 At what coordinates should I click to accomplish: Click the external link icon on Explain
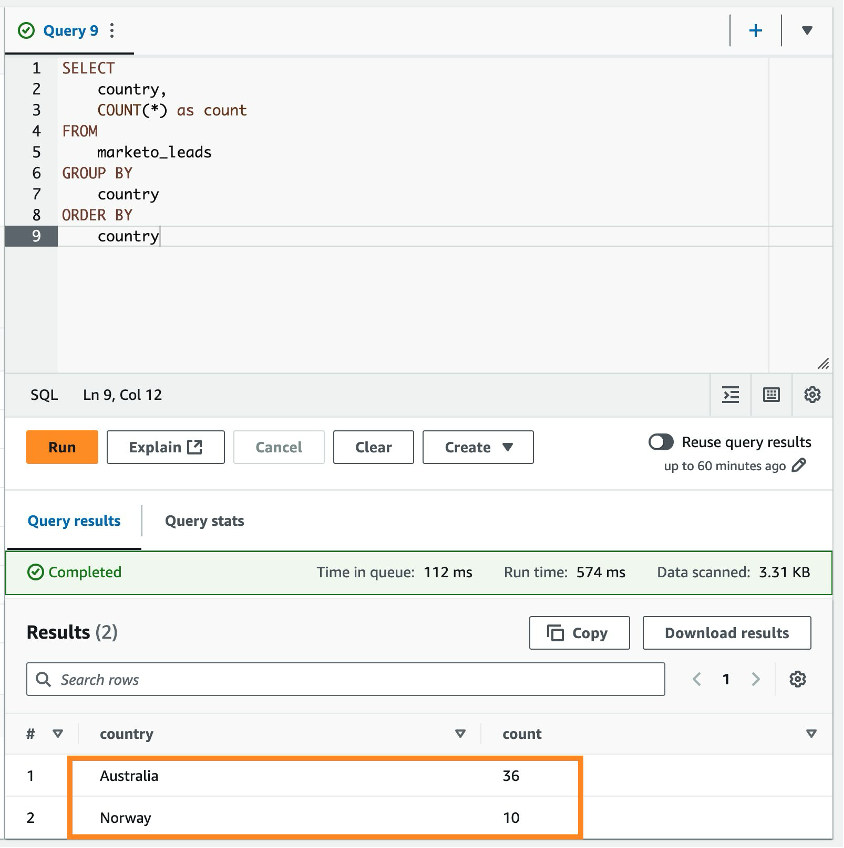tap(195, 447)
